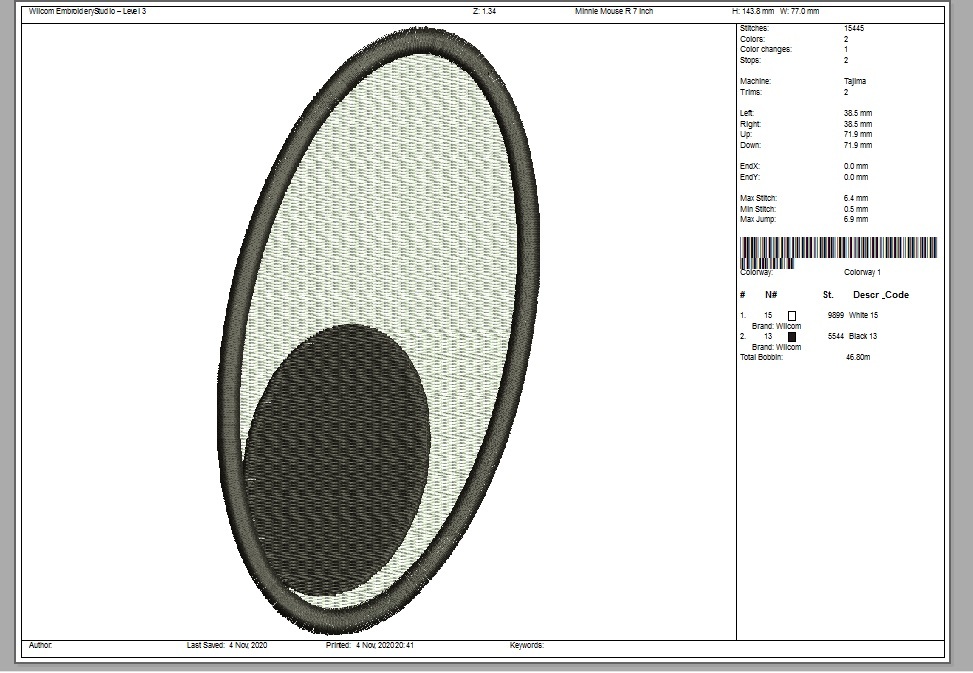Select the '0.0 mm' value beside 'EndY:'

click(856, 177)
